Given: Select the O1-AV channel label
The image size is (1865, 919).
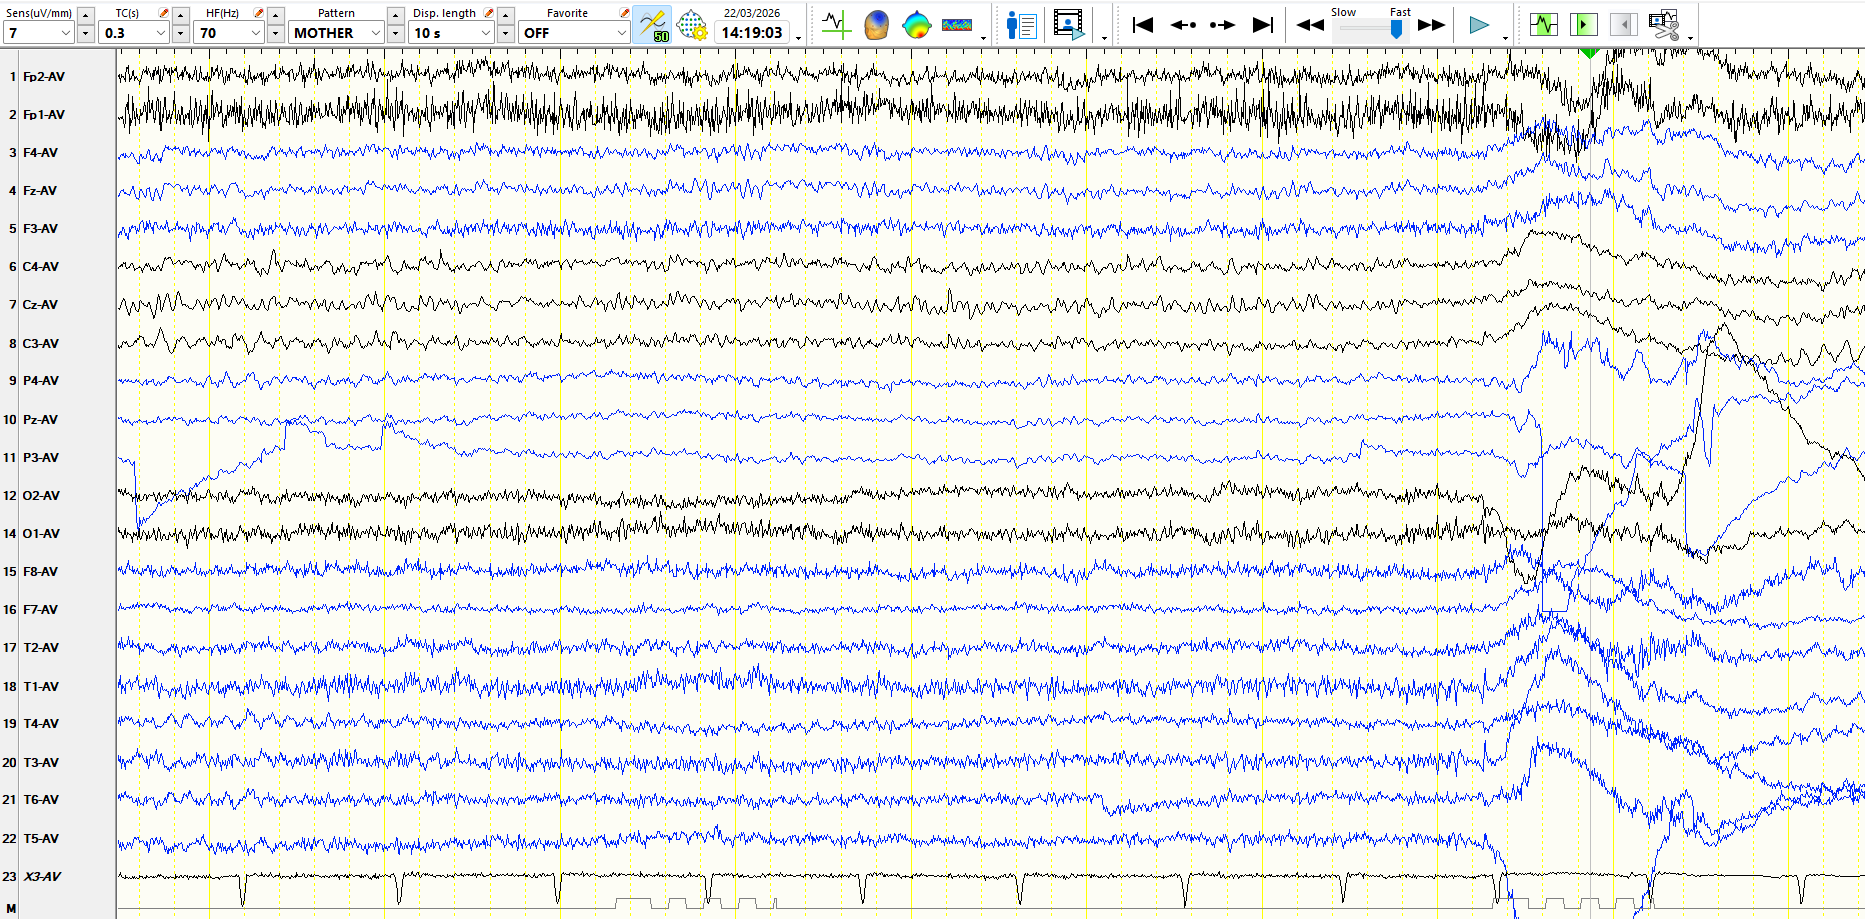Looking at the screenshot, I should point(41,534).
